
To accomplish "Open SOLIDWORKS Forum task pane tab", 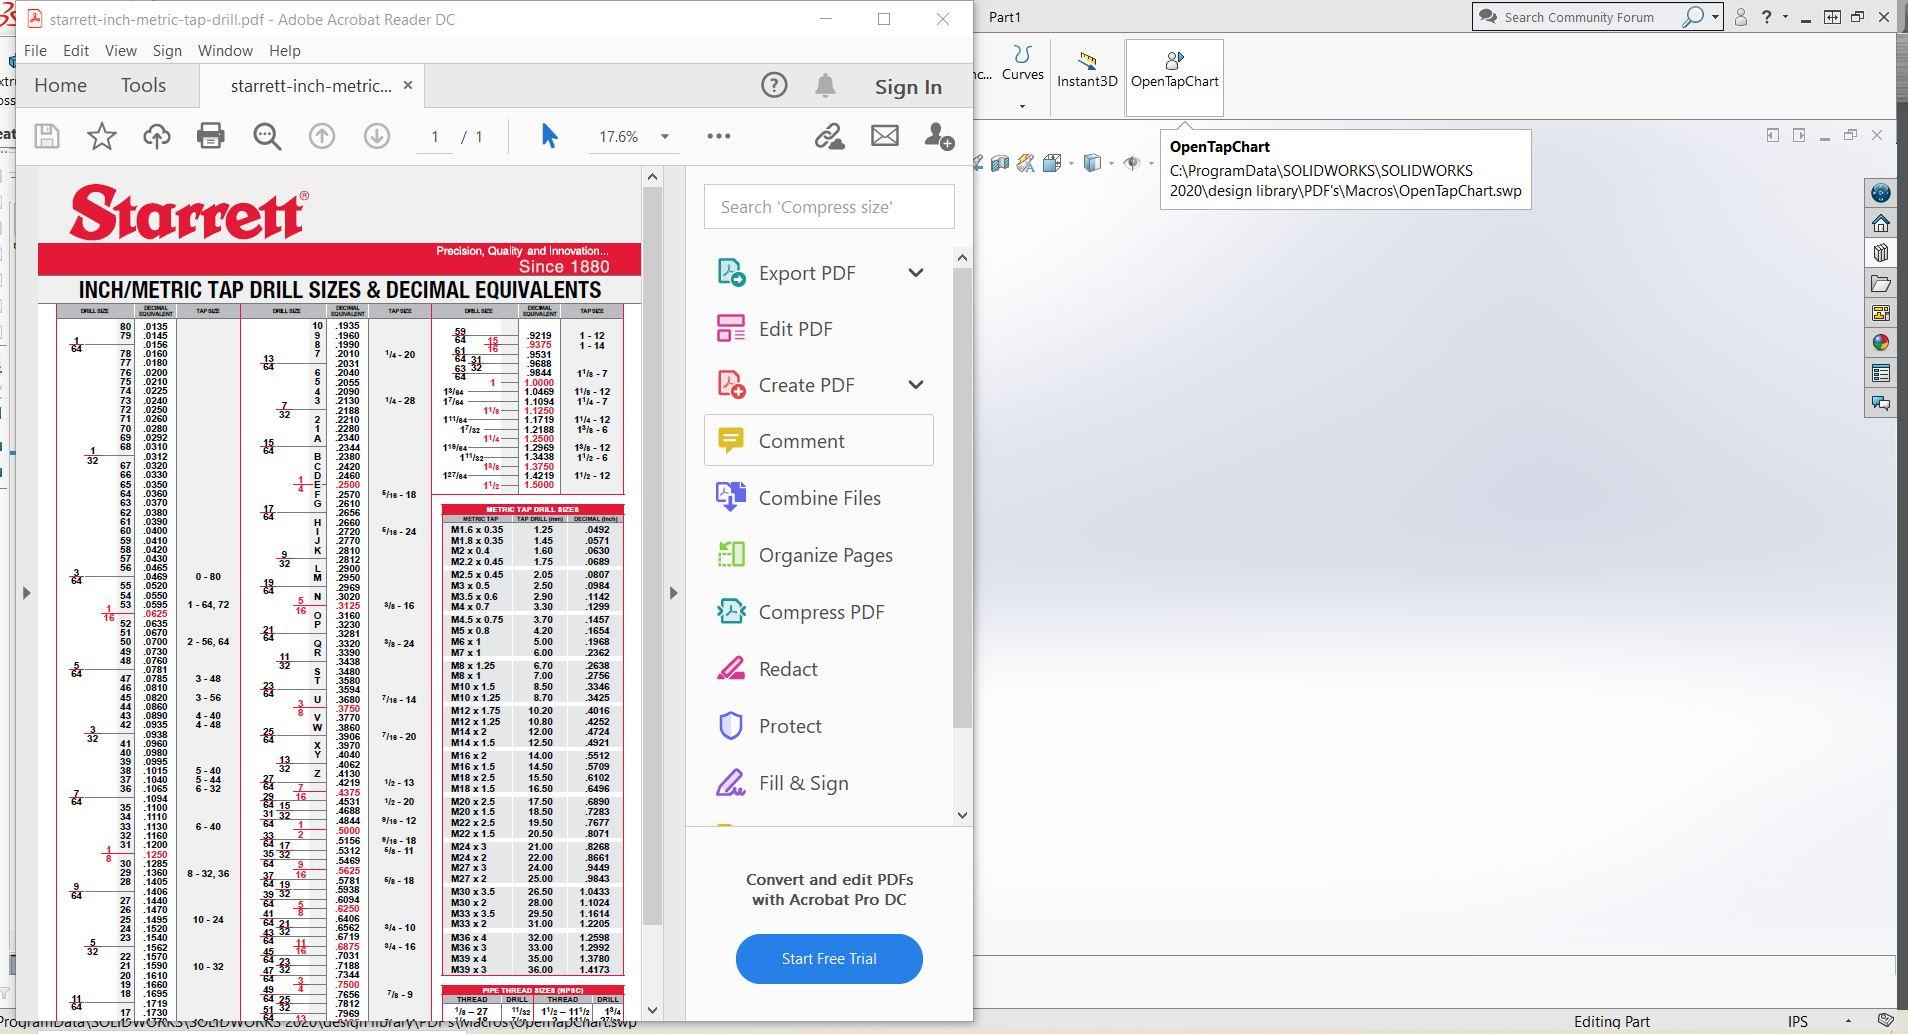I will (x=1881, y=403).
